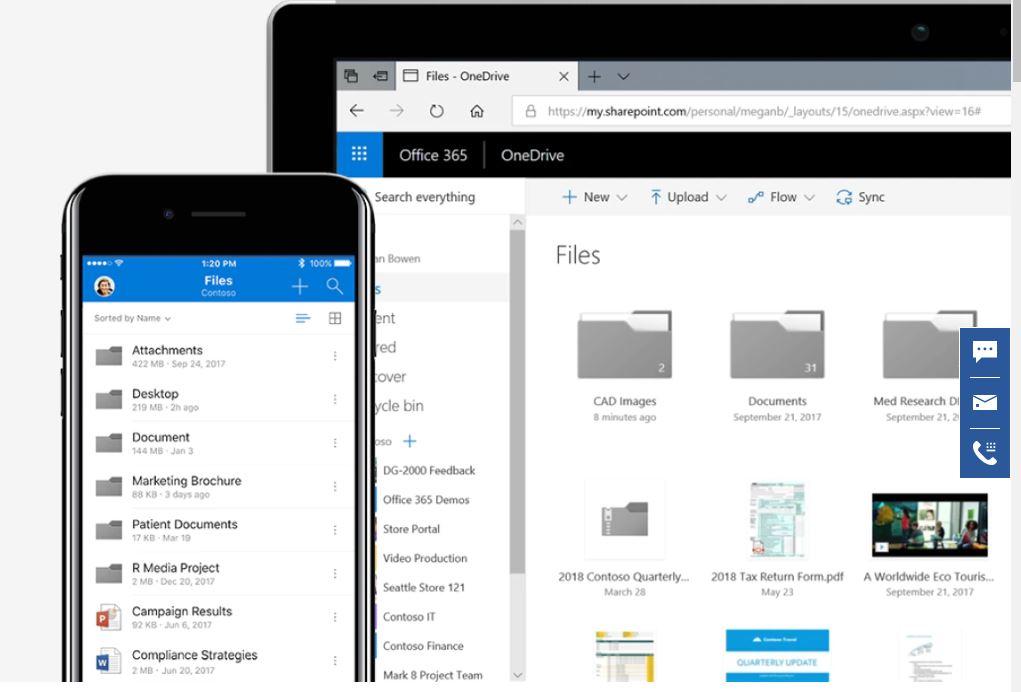
Task: Select Store Portal in sidebar
Action: click(412, 529)
